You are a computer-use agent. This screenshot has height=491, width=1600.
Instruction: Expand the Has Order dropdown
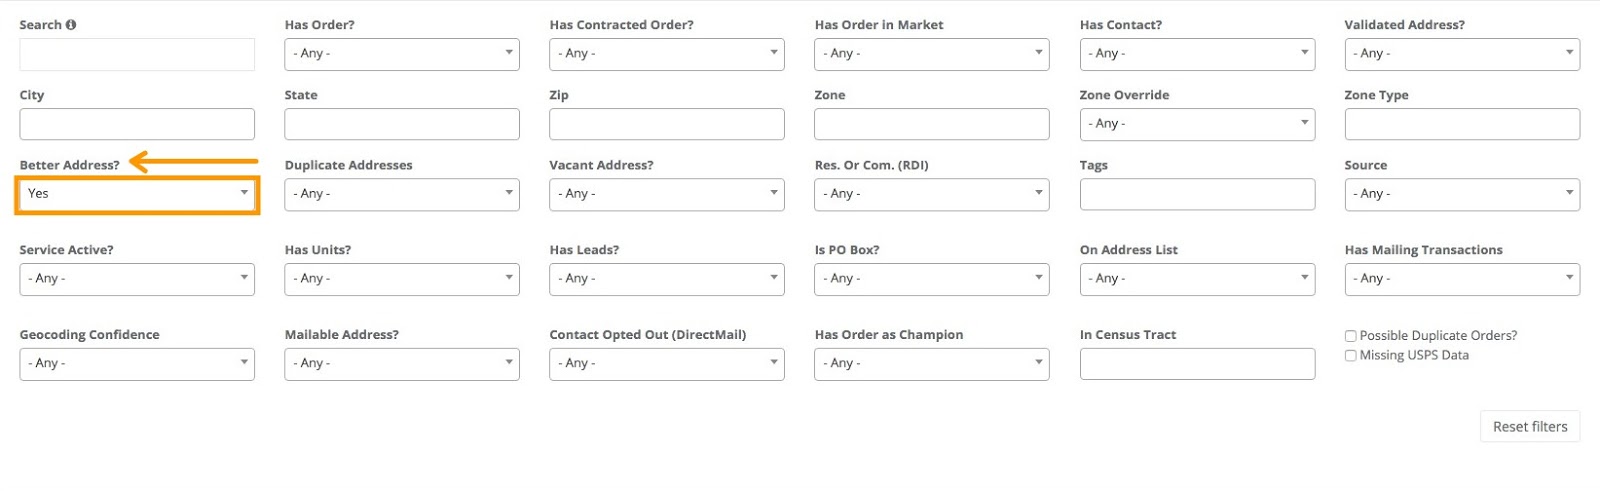click(401, 54)
